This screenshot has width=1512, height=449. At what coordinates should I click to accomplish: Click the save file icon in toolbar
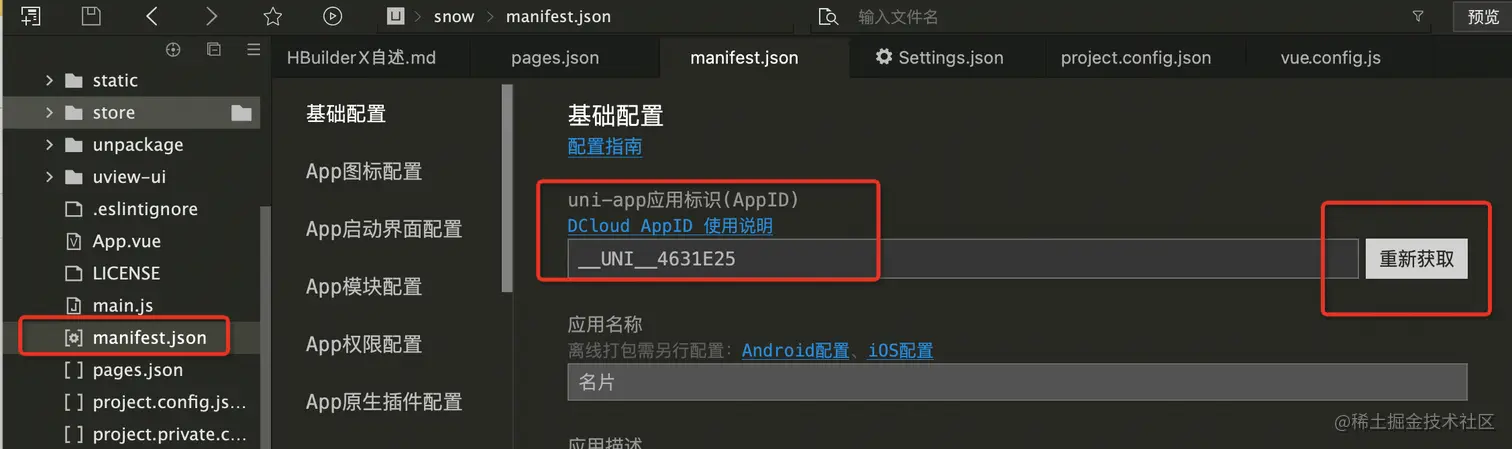pyautogui.click(x=91, y=16)
